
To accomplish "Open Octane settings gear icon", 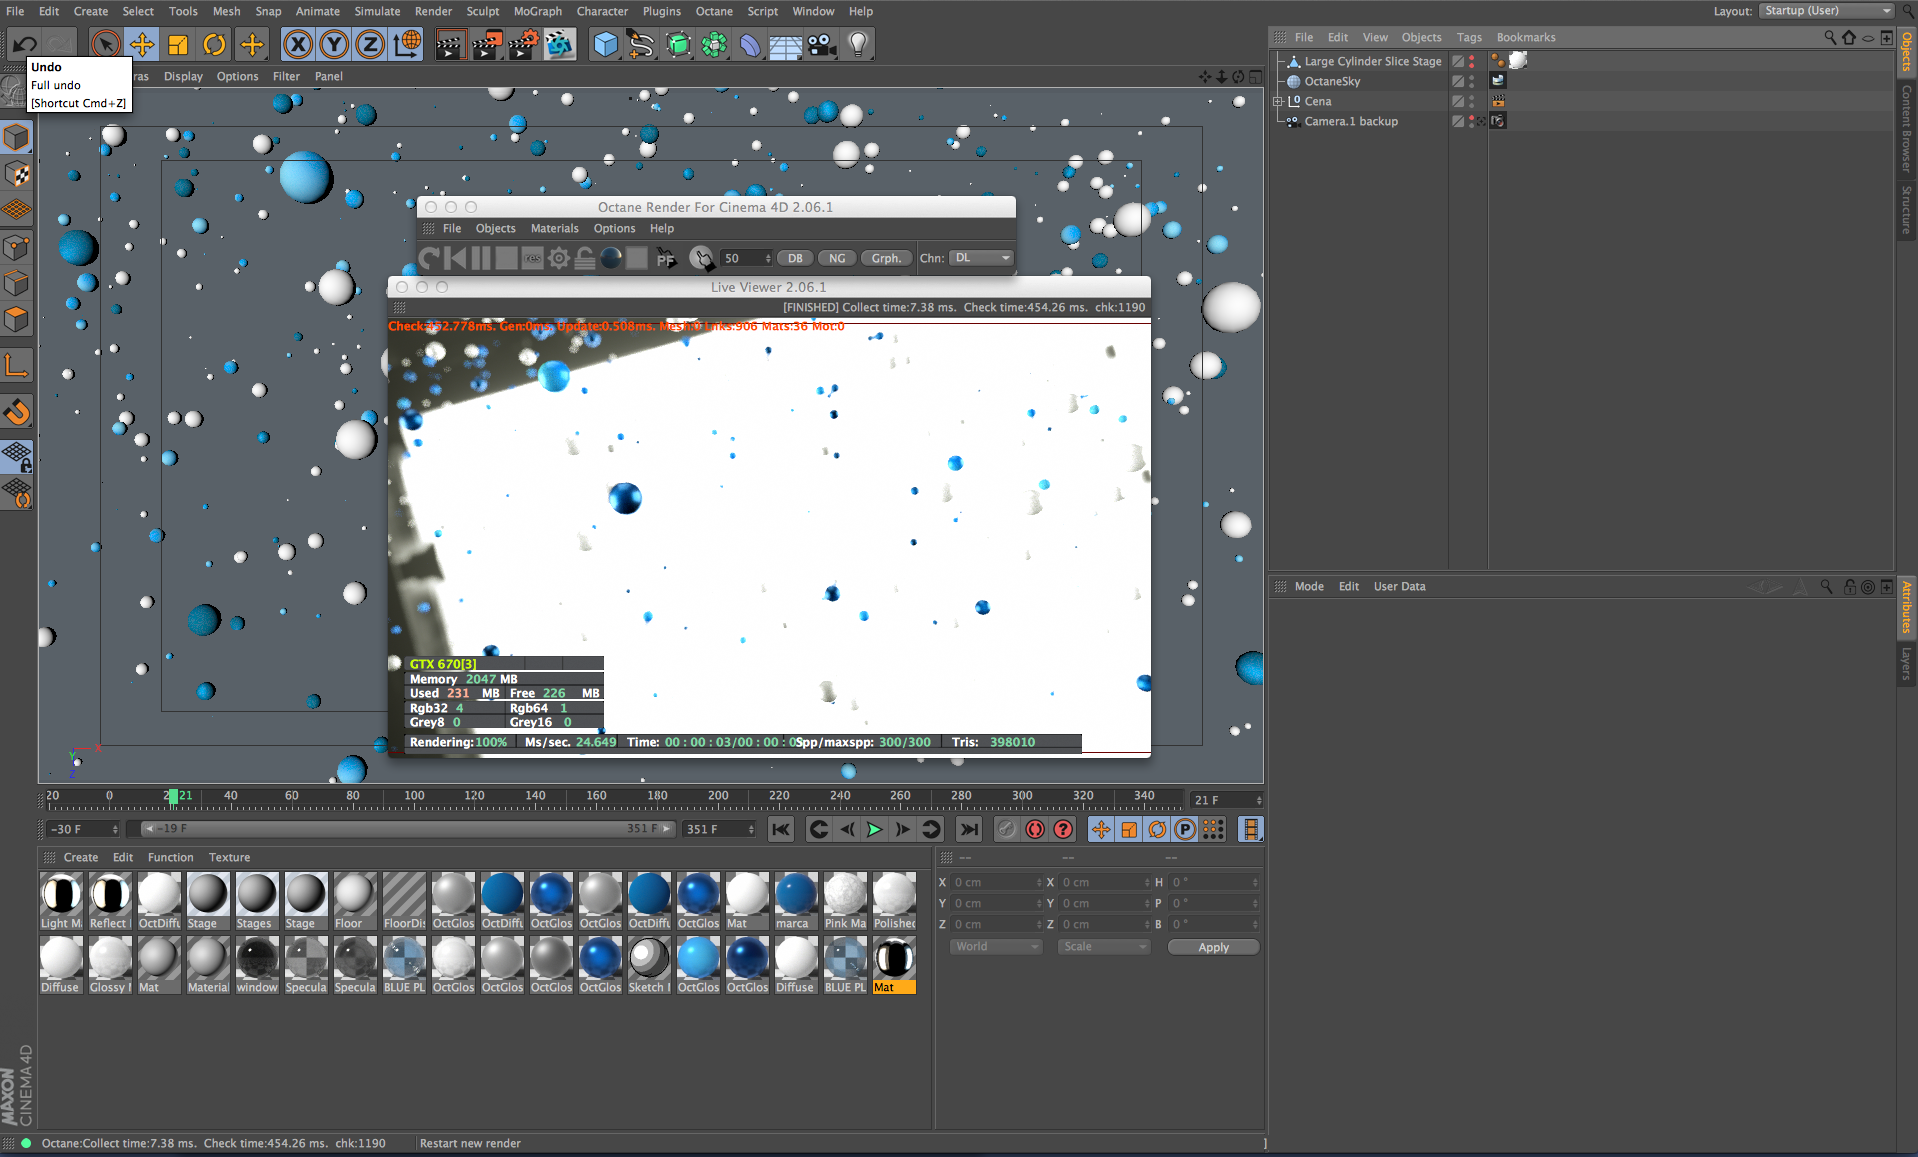I will click(x=559, y=258).
